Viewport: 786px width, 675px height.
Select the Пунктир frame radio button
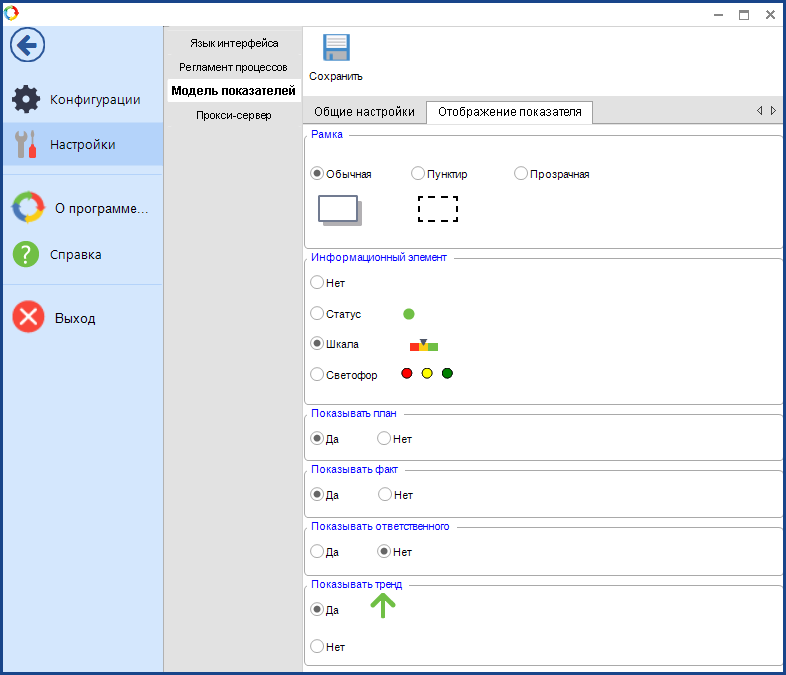pyautogui.click(x=418, y=173)
